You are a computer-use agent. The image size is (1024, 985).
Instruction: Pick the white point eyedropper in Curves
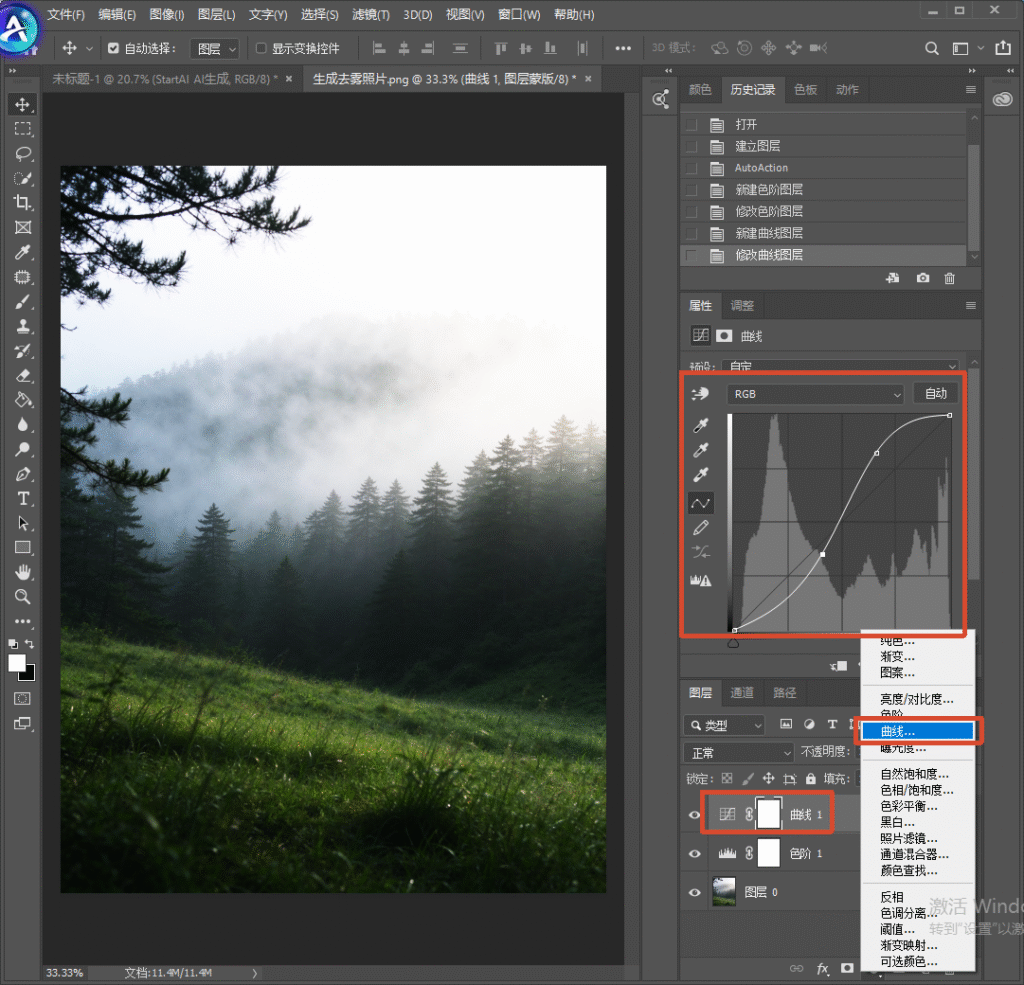tap(701, 475)
